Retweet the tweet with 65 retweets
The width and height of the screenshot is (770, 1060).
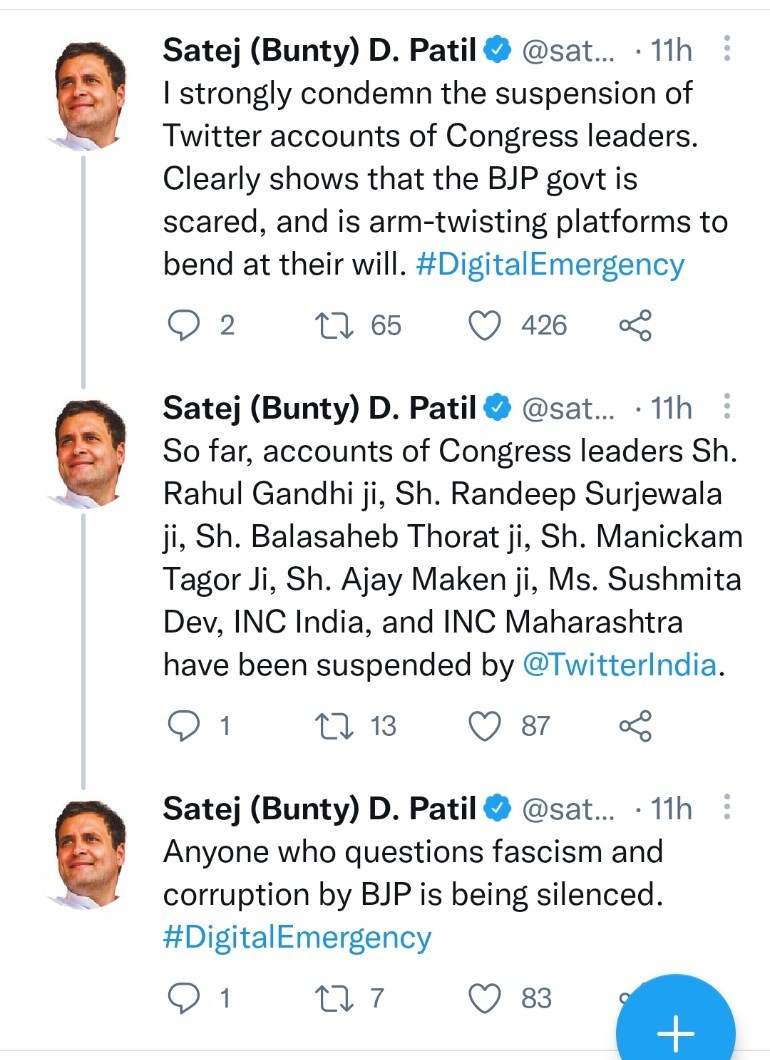click(327, 325)
